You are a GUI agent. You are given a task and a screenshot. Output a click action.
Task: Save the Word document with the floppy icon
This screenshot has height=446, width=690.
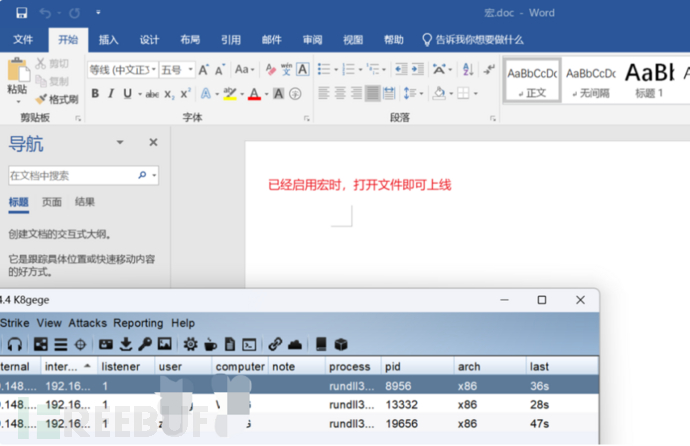point(21,13)
